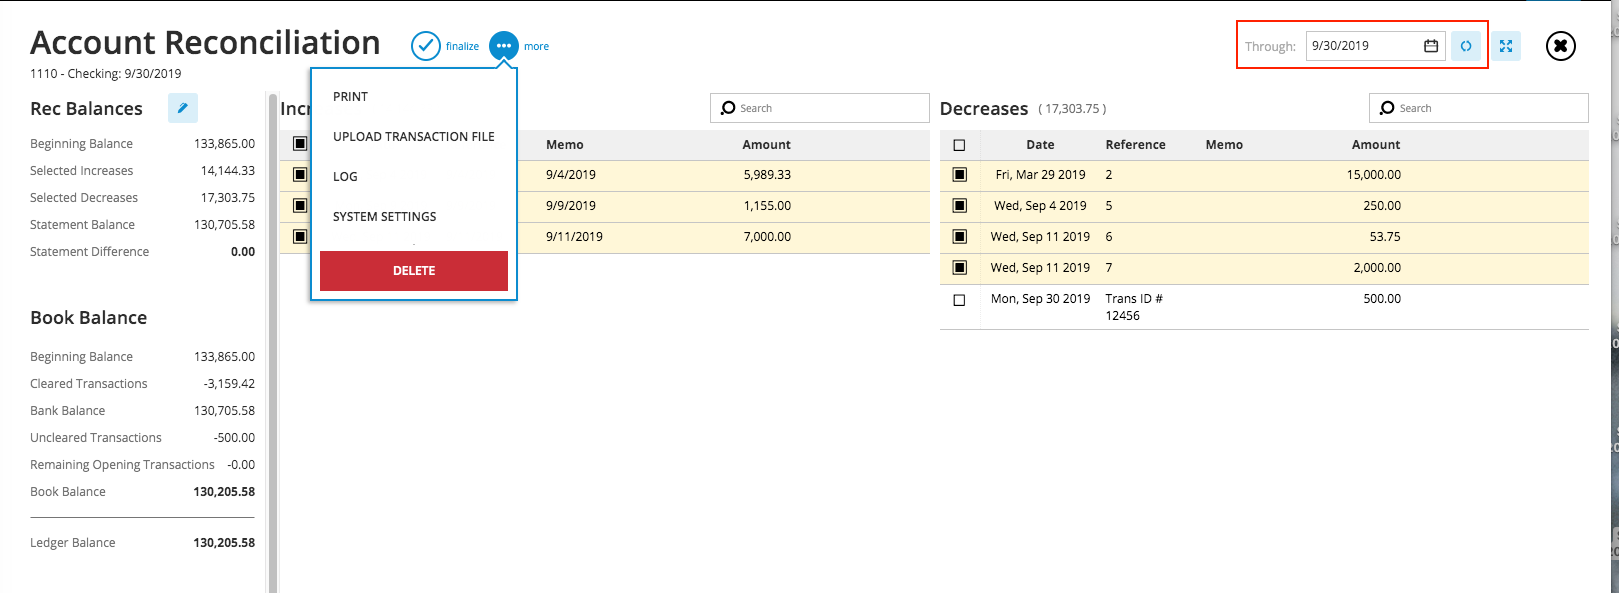
Task: Click the Cleared Transactions -3,159.42 value
Action: coord(229,384)
